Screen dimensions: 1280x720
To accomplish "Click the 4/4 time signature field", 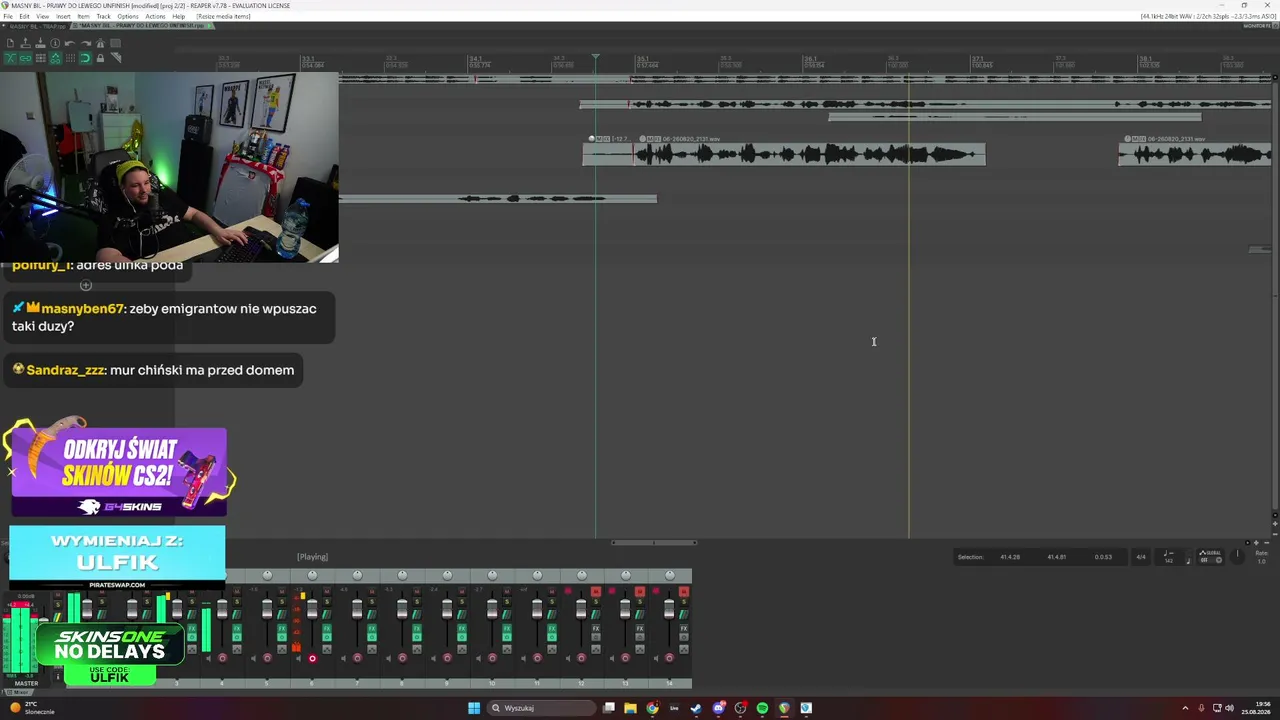I will pos(1140,557).
